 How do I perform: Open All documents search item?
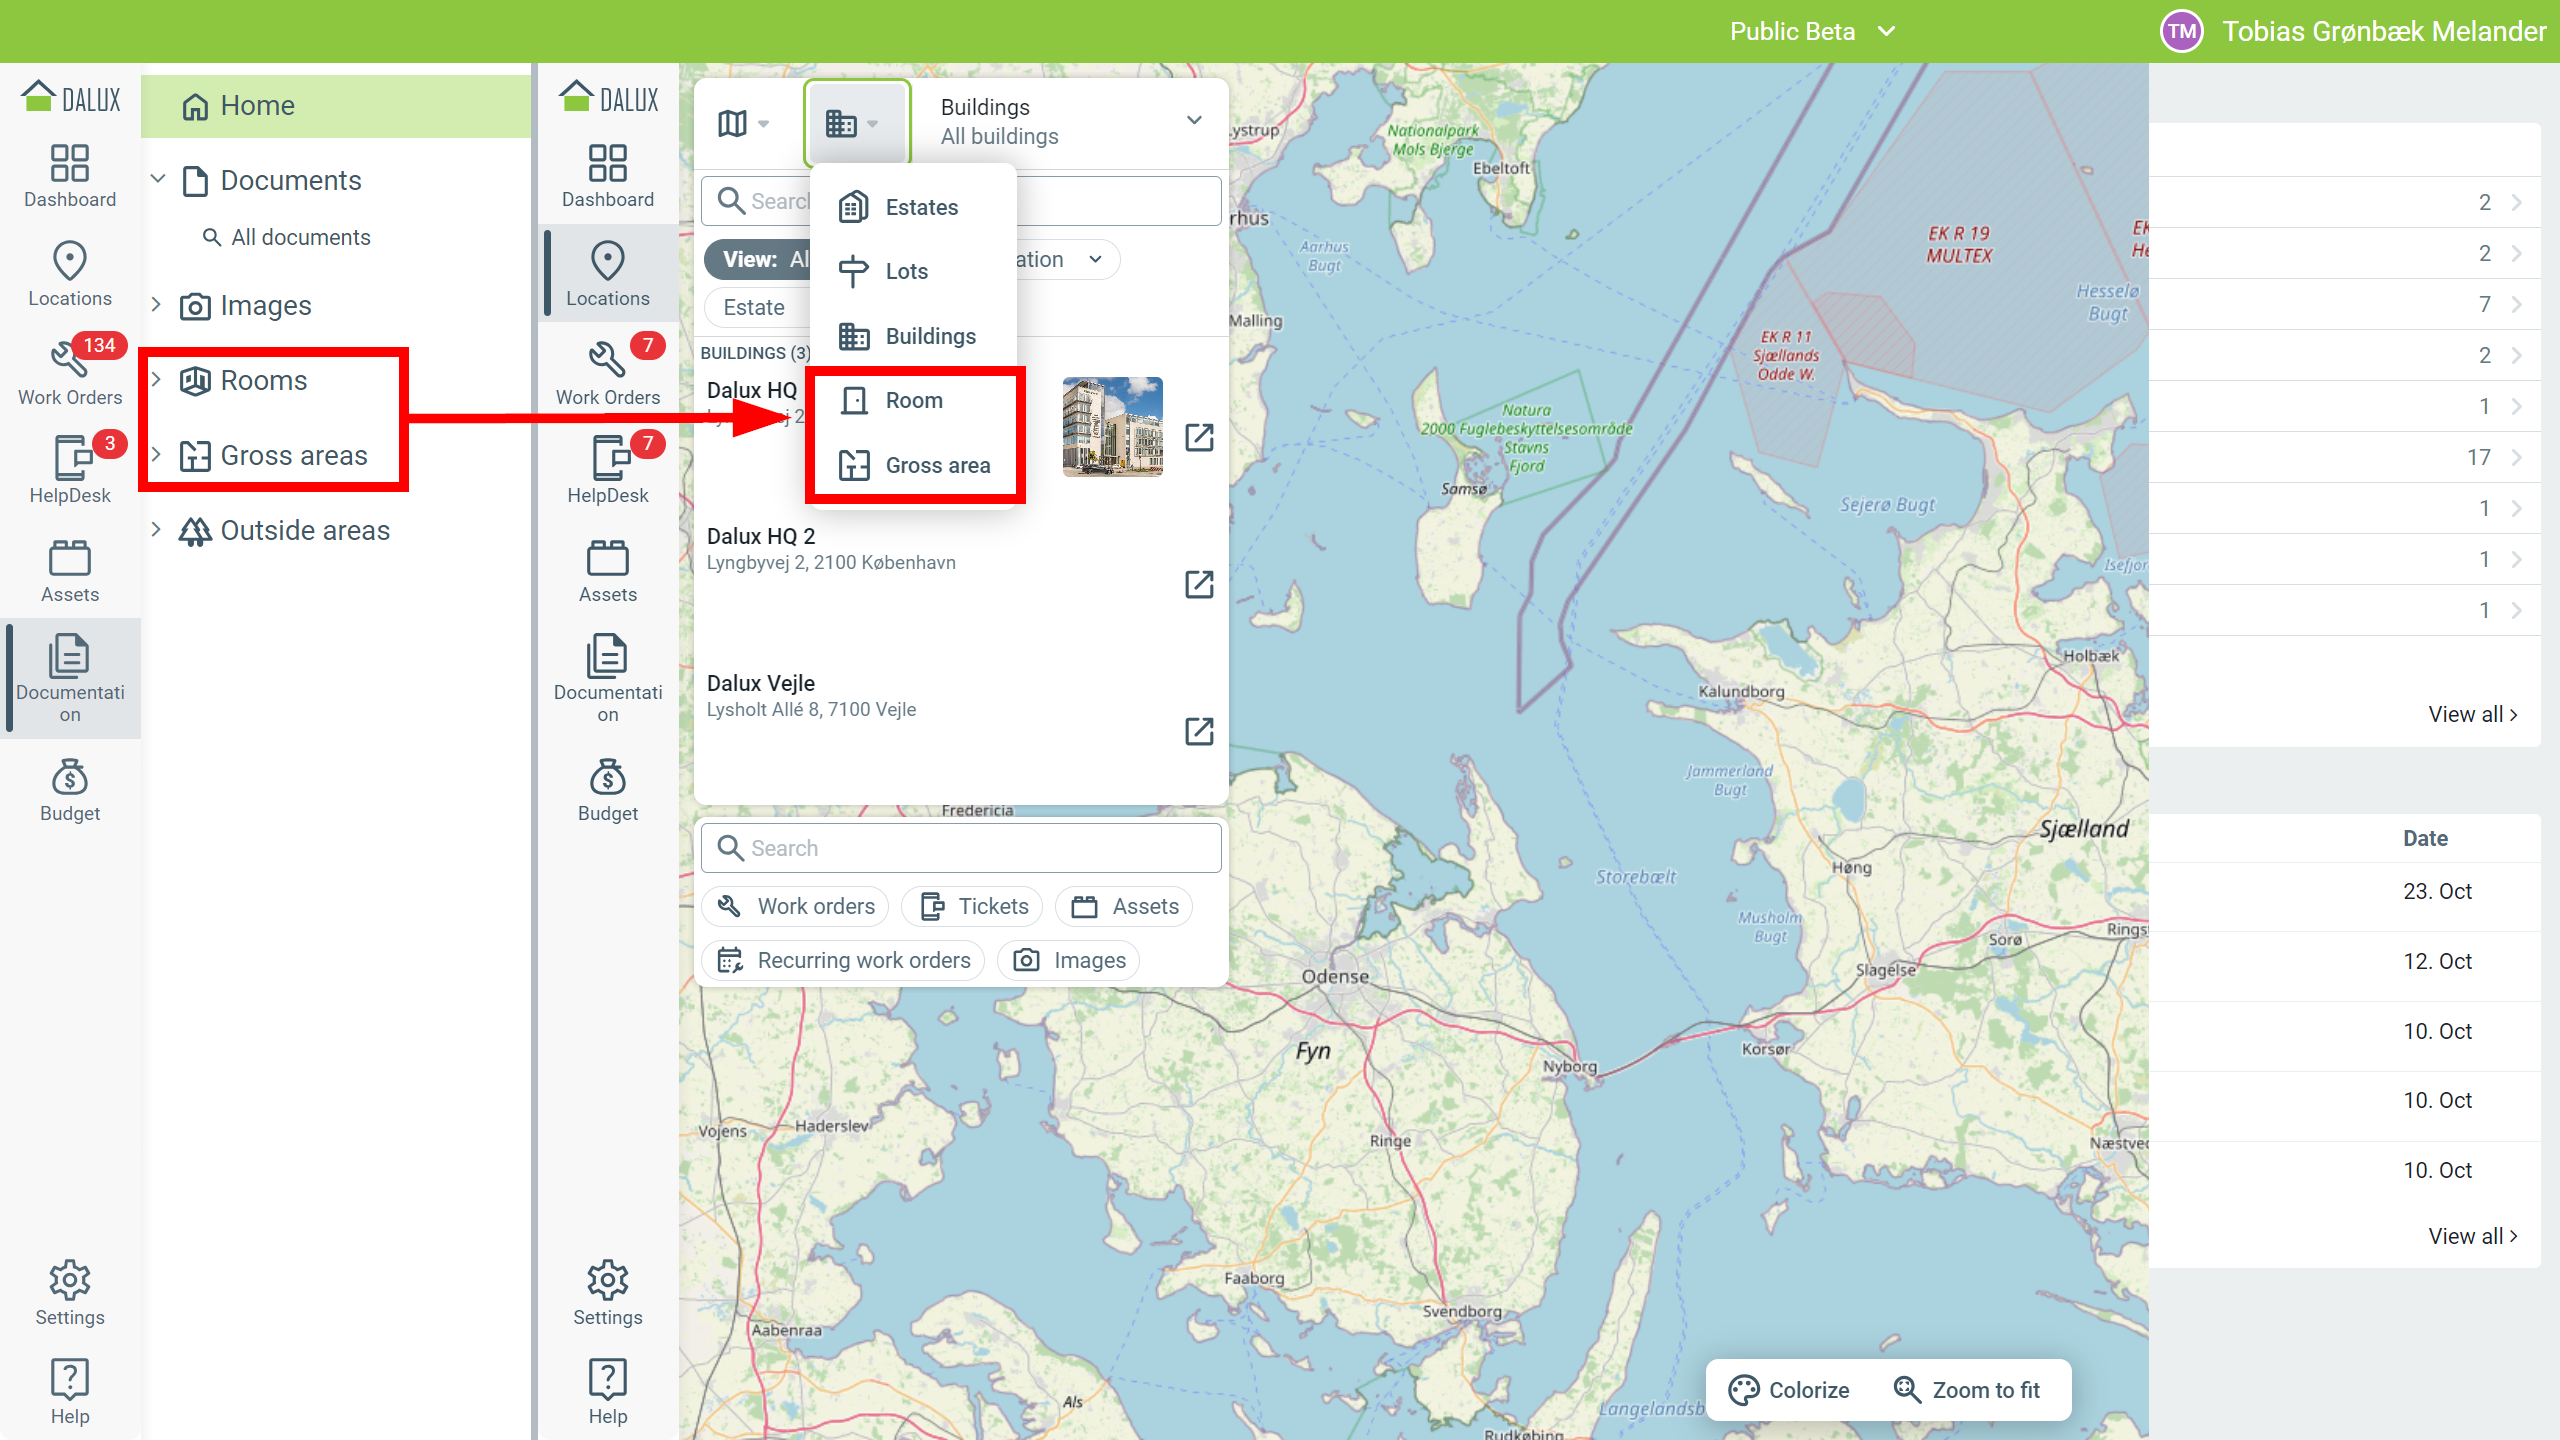[x=286, y=237]
